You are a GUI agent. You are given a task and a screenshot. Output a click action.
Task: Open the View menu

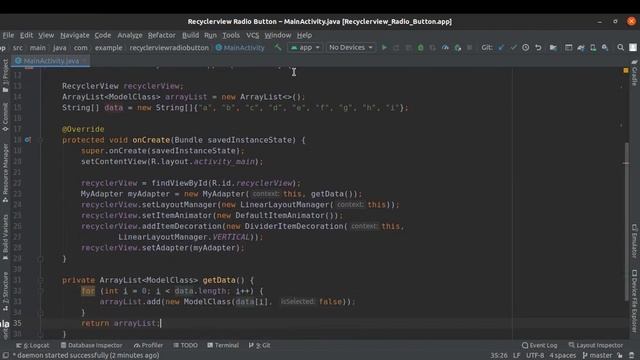pos(46,35)
